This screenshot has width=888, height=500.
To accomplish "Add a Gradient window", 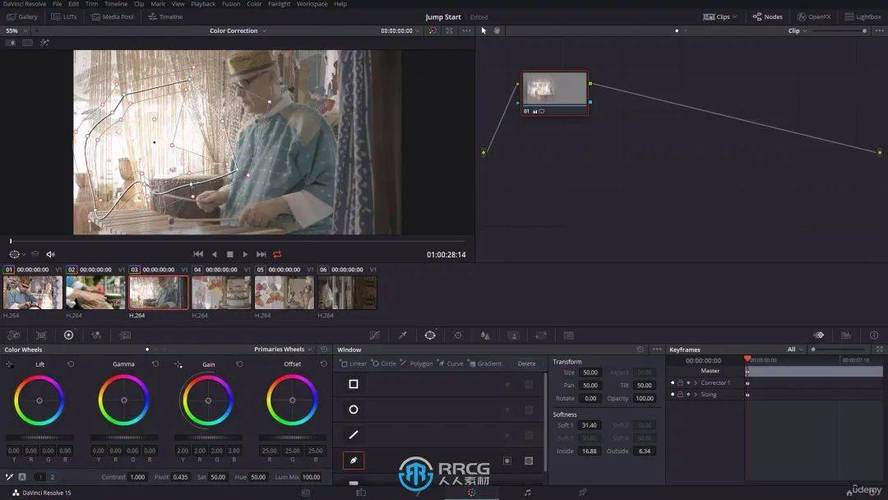I will pos(487,364).
